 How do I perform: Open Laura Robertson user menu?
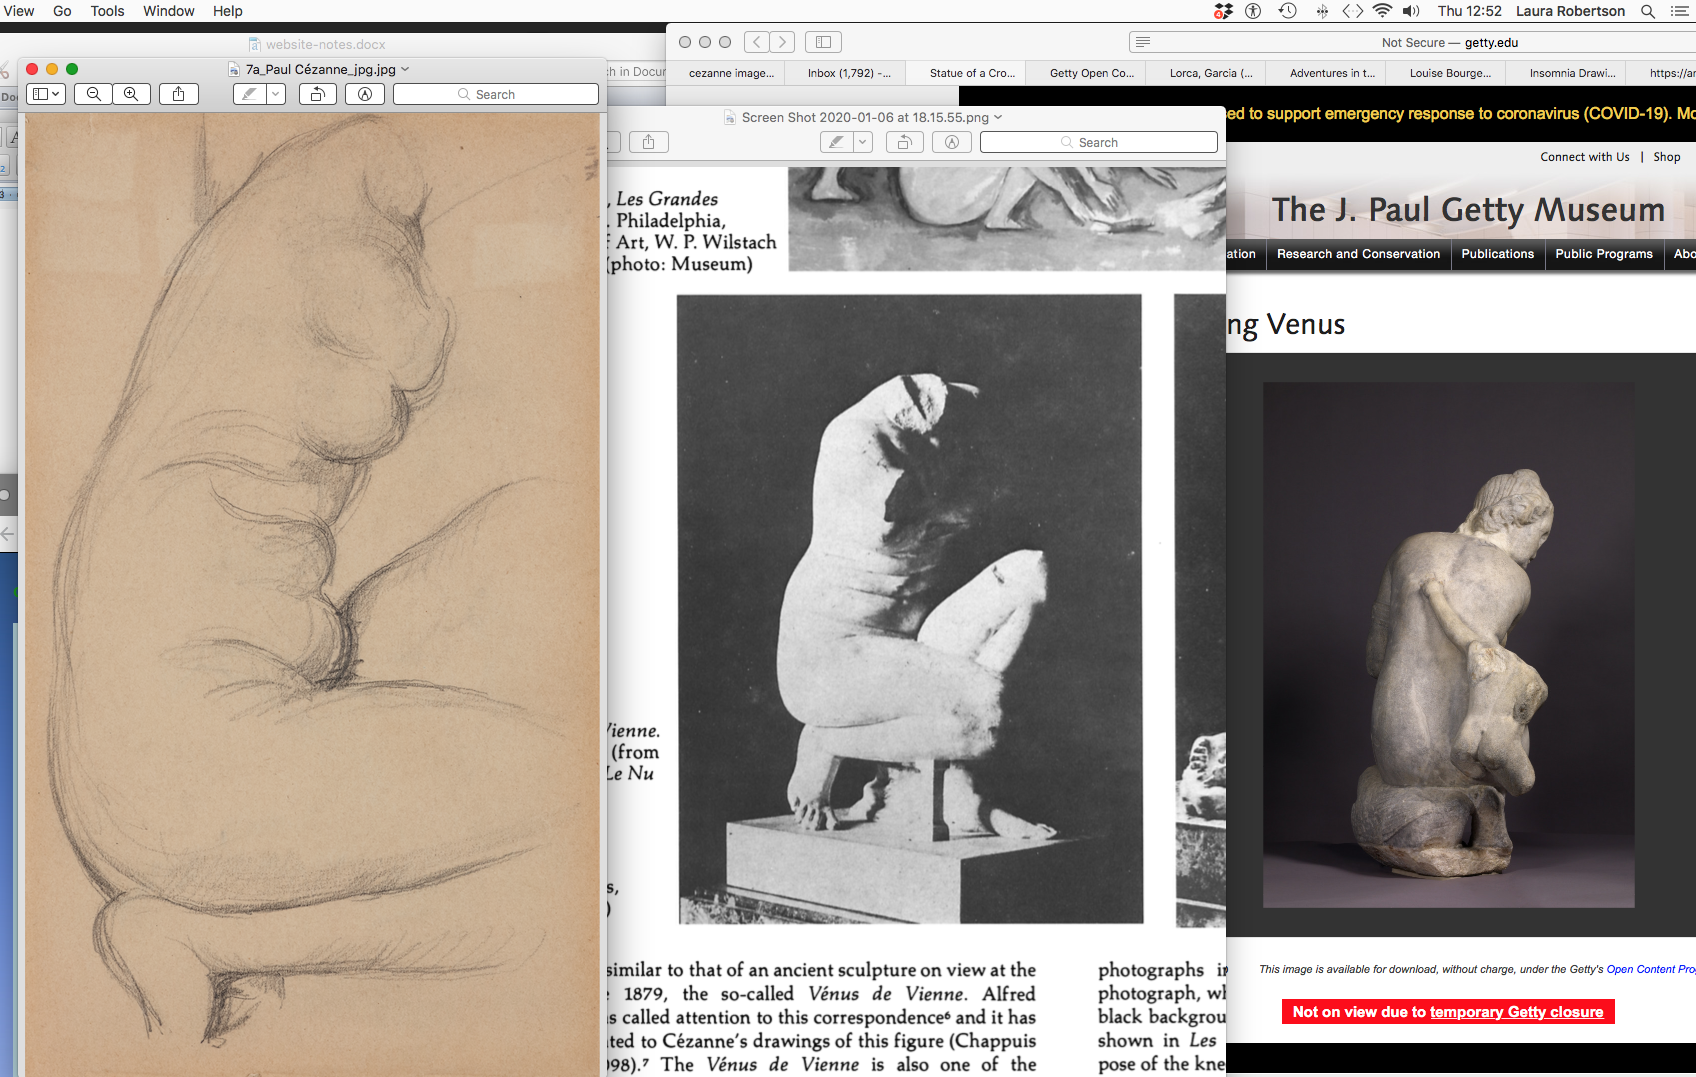point(1570,11)
